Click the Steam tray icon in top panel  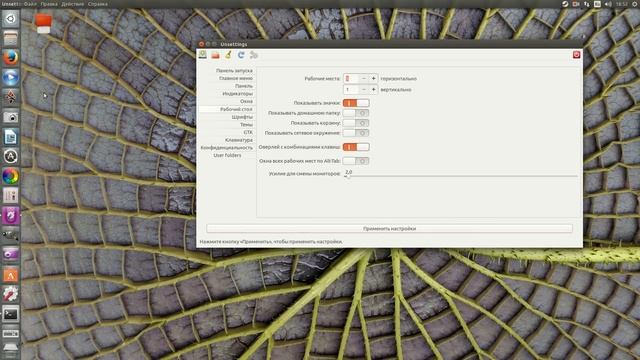565,4
